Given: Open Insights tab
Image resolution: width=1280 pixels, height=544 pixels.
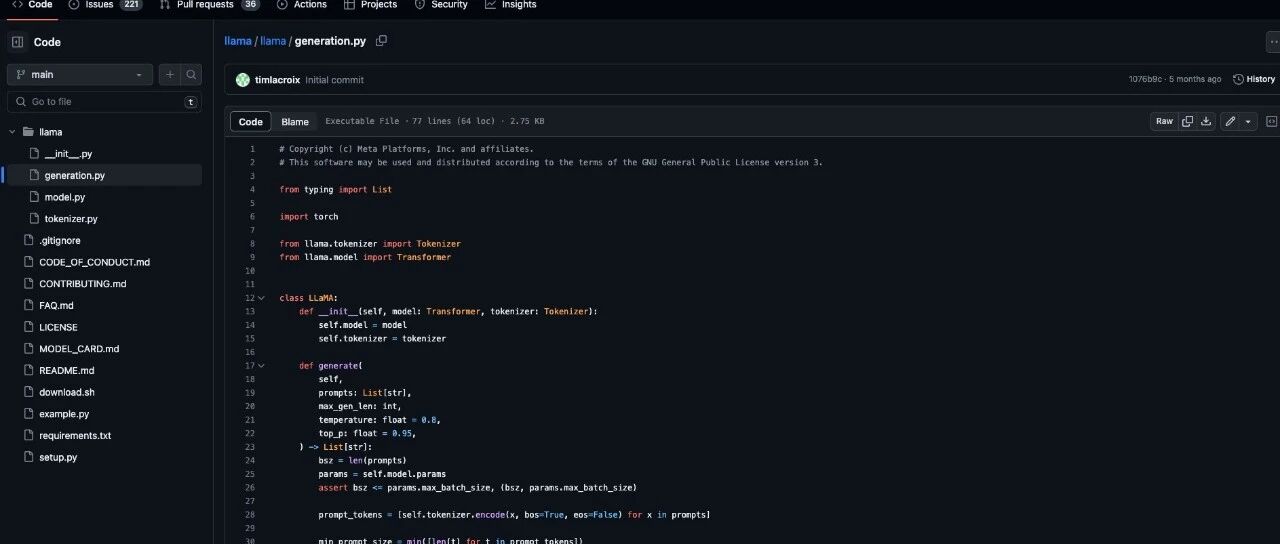Looking at the screenshot, I should tap(510, 5).
